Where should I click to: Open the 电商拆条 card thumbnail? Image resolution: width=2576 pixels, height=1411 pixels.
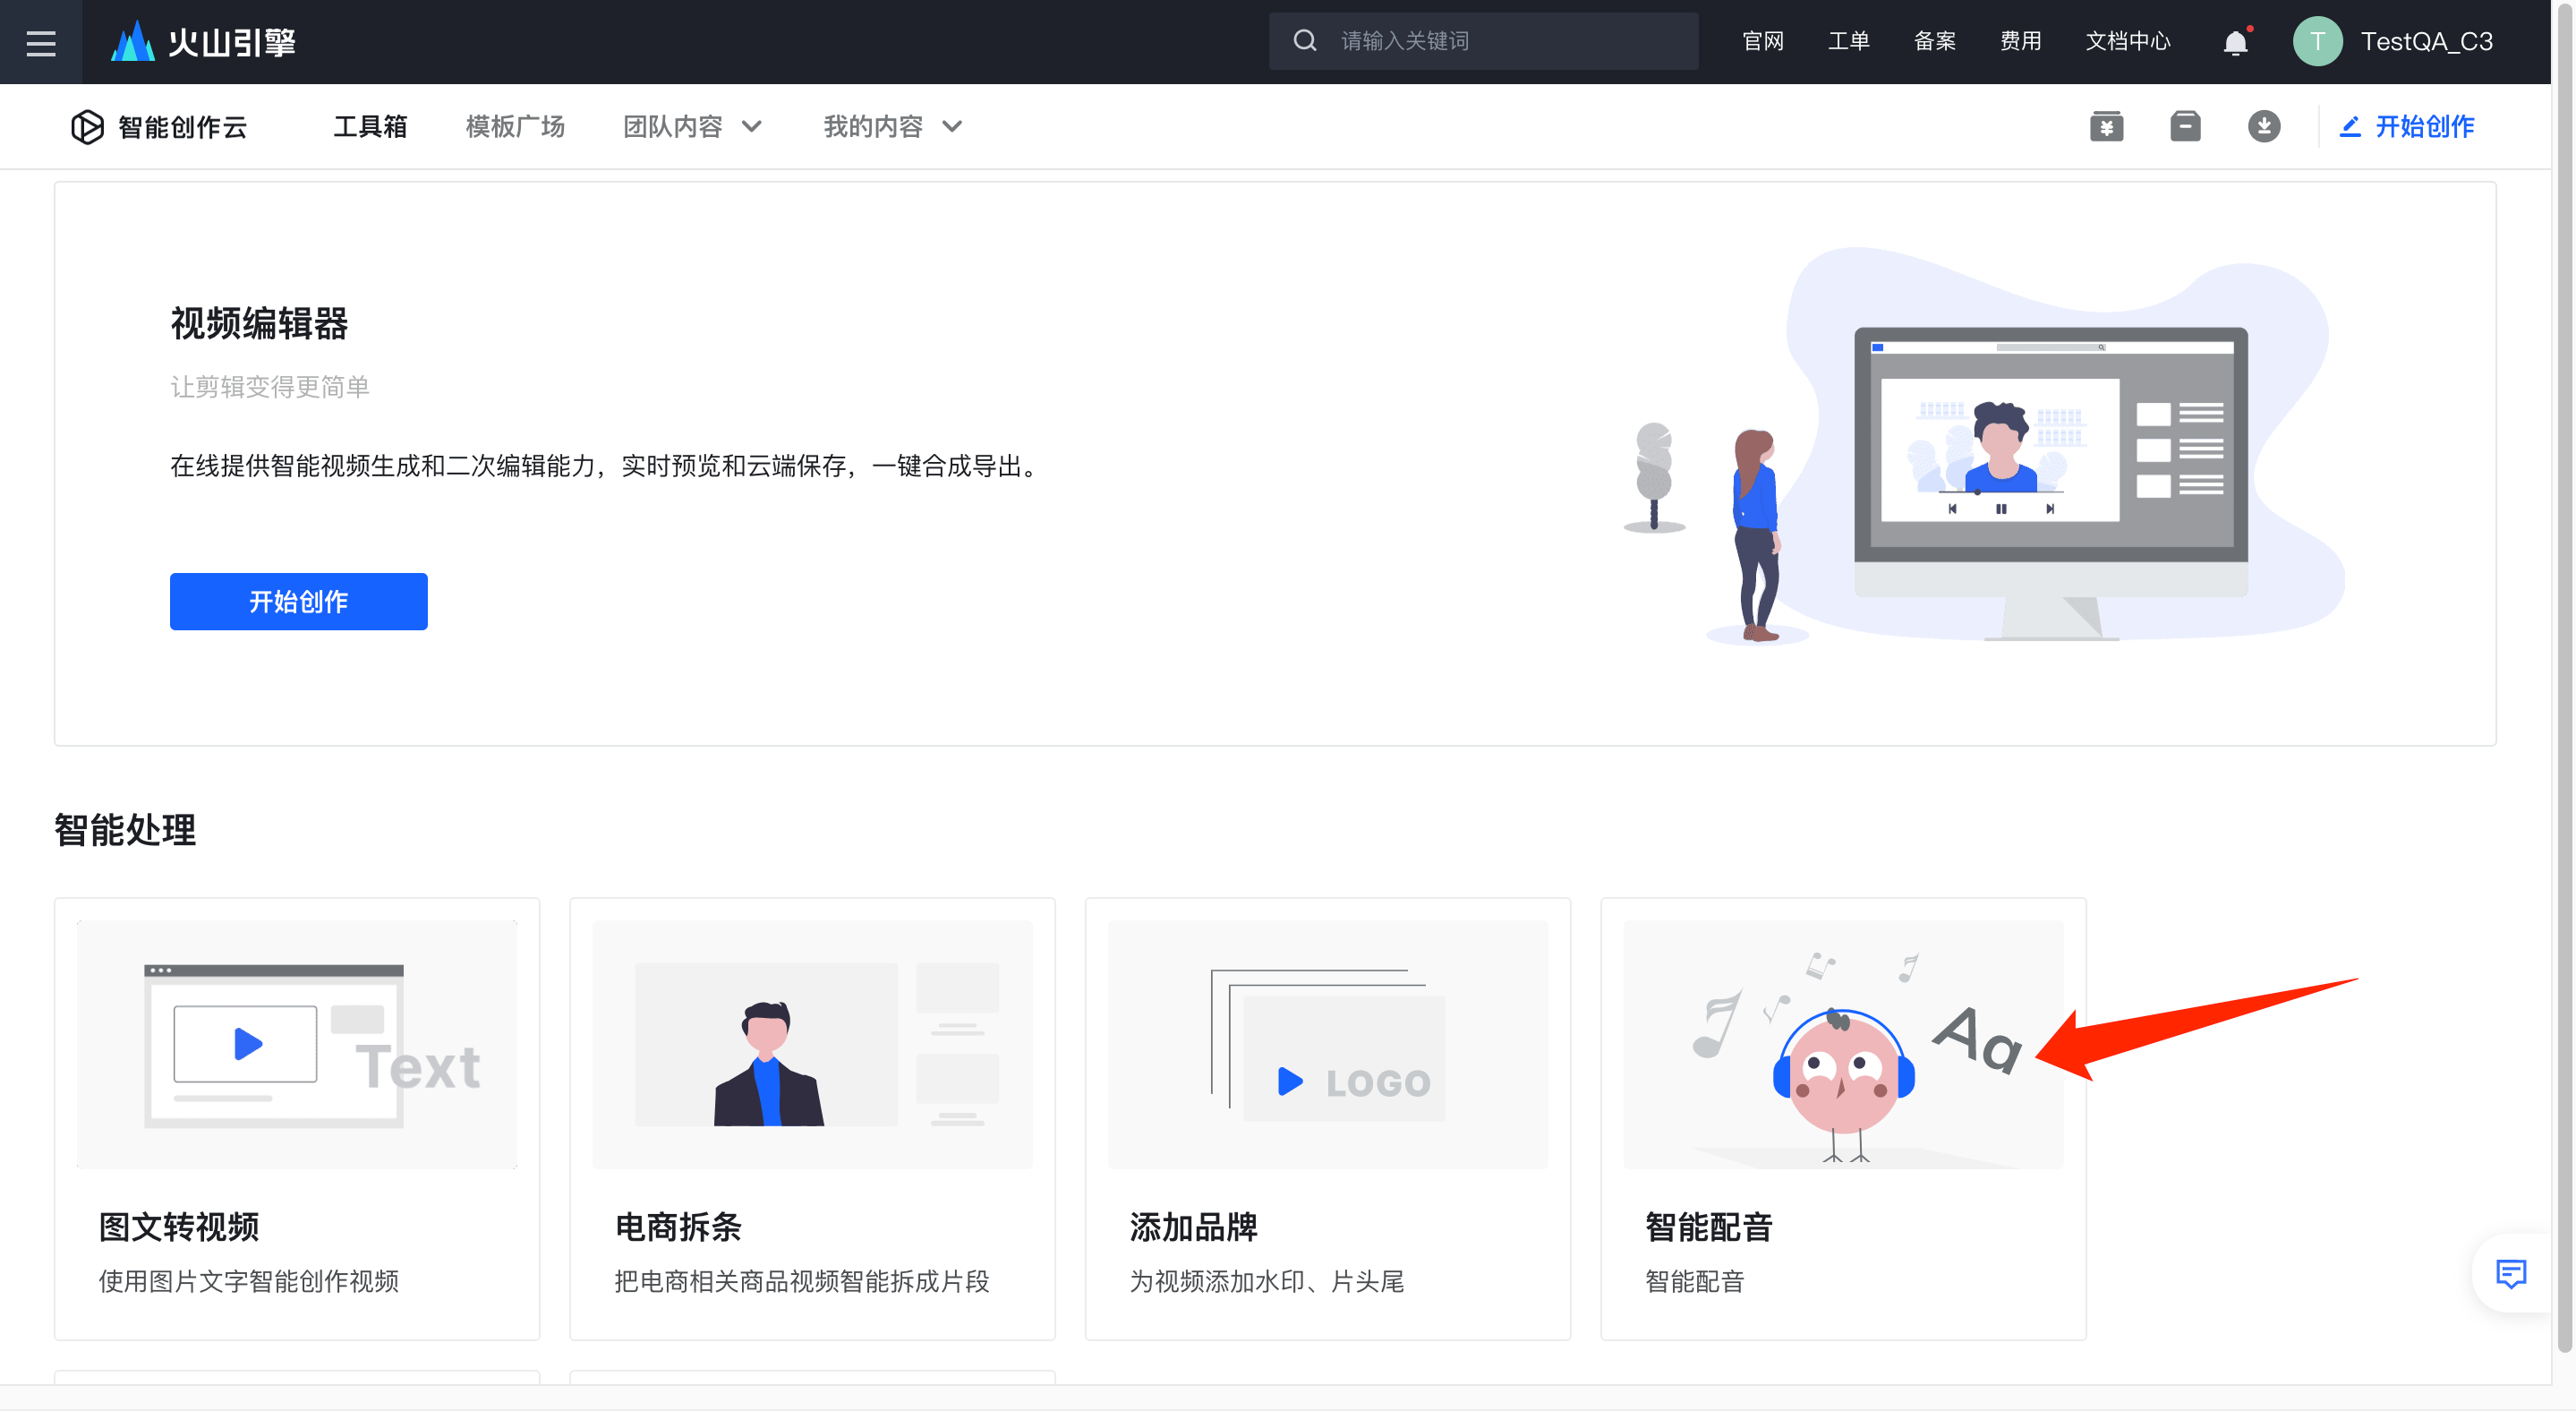[x=812, y=1044]
